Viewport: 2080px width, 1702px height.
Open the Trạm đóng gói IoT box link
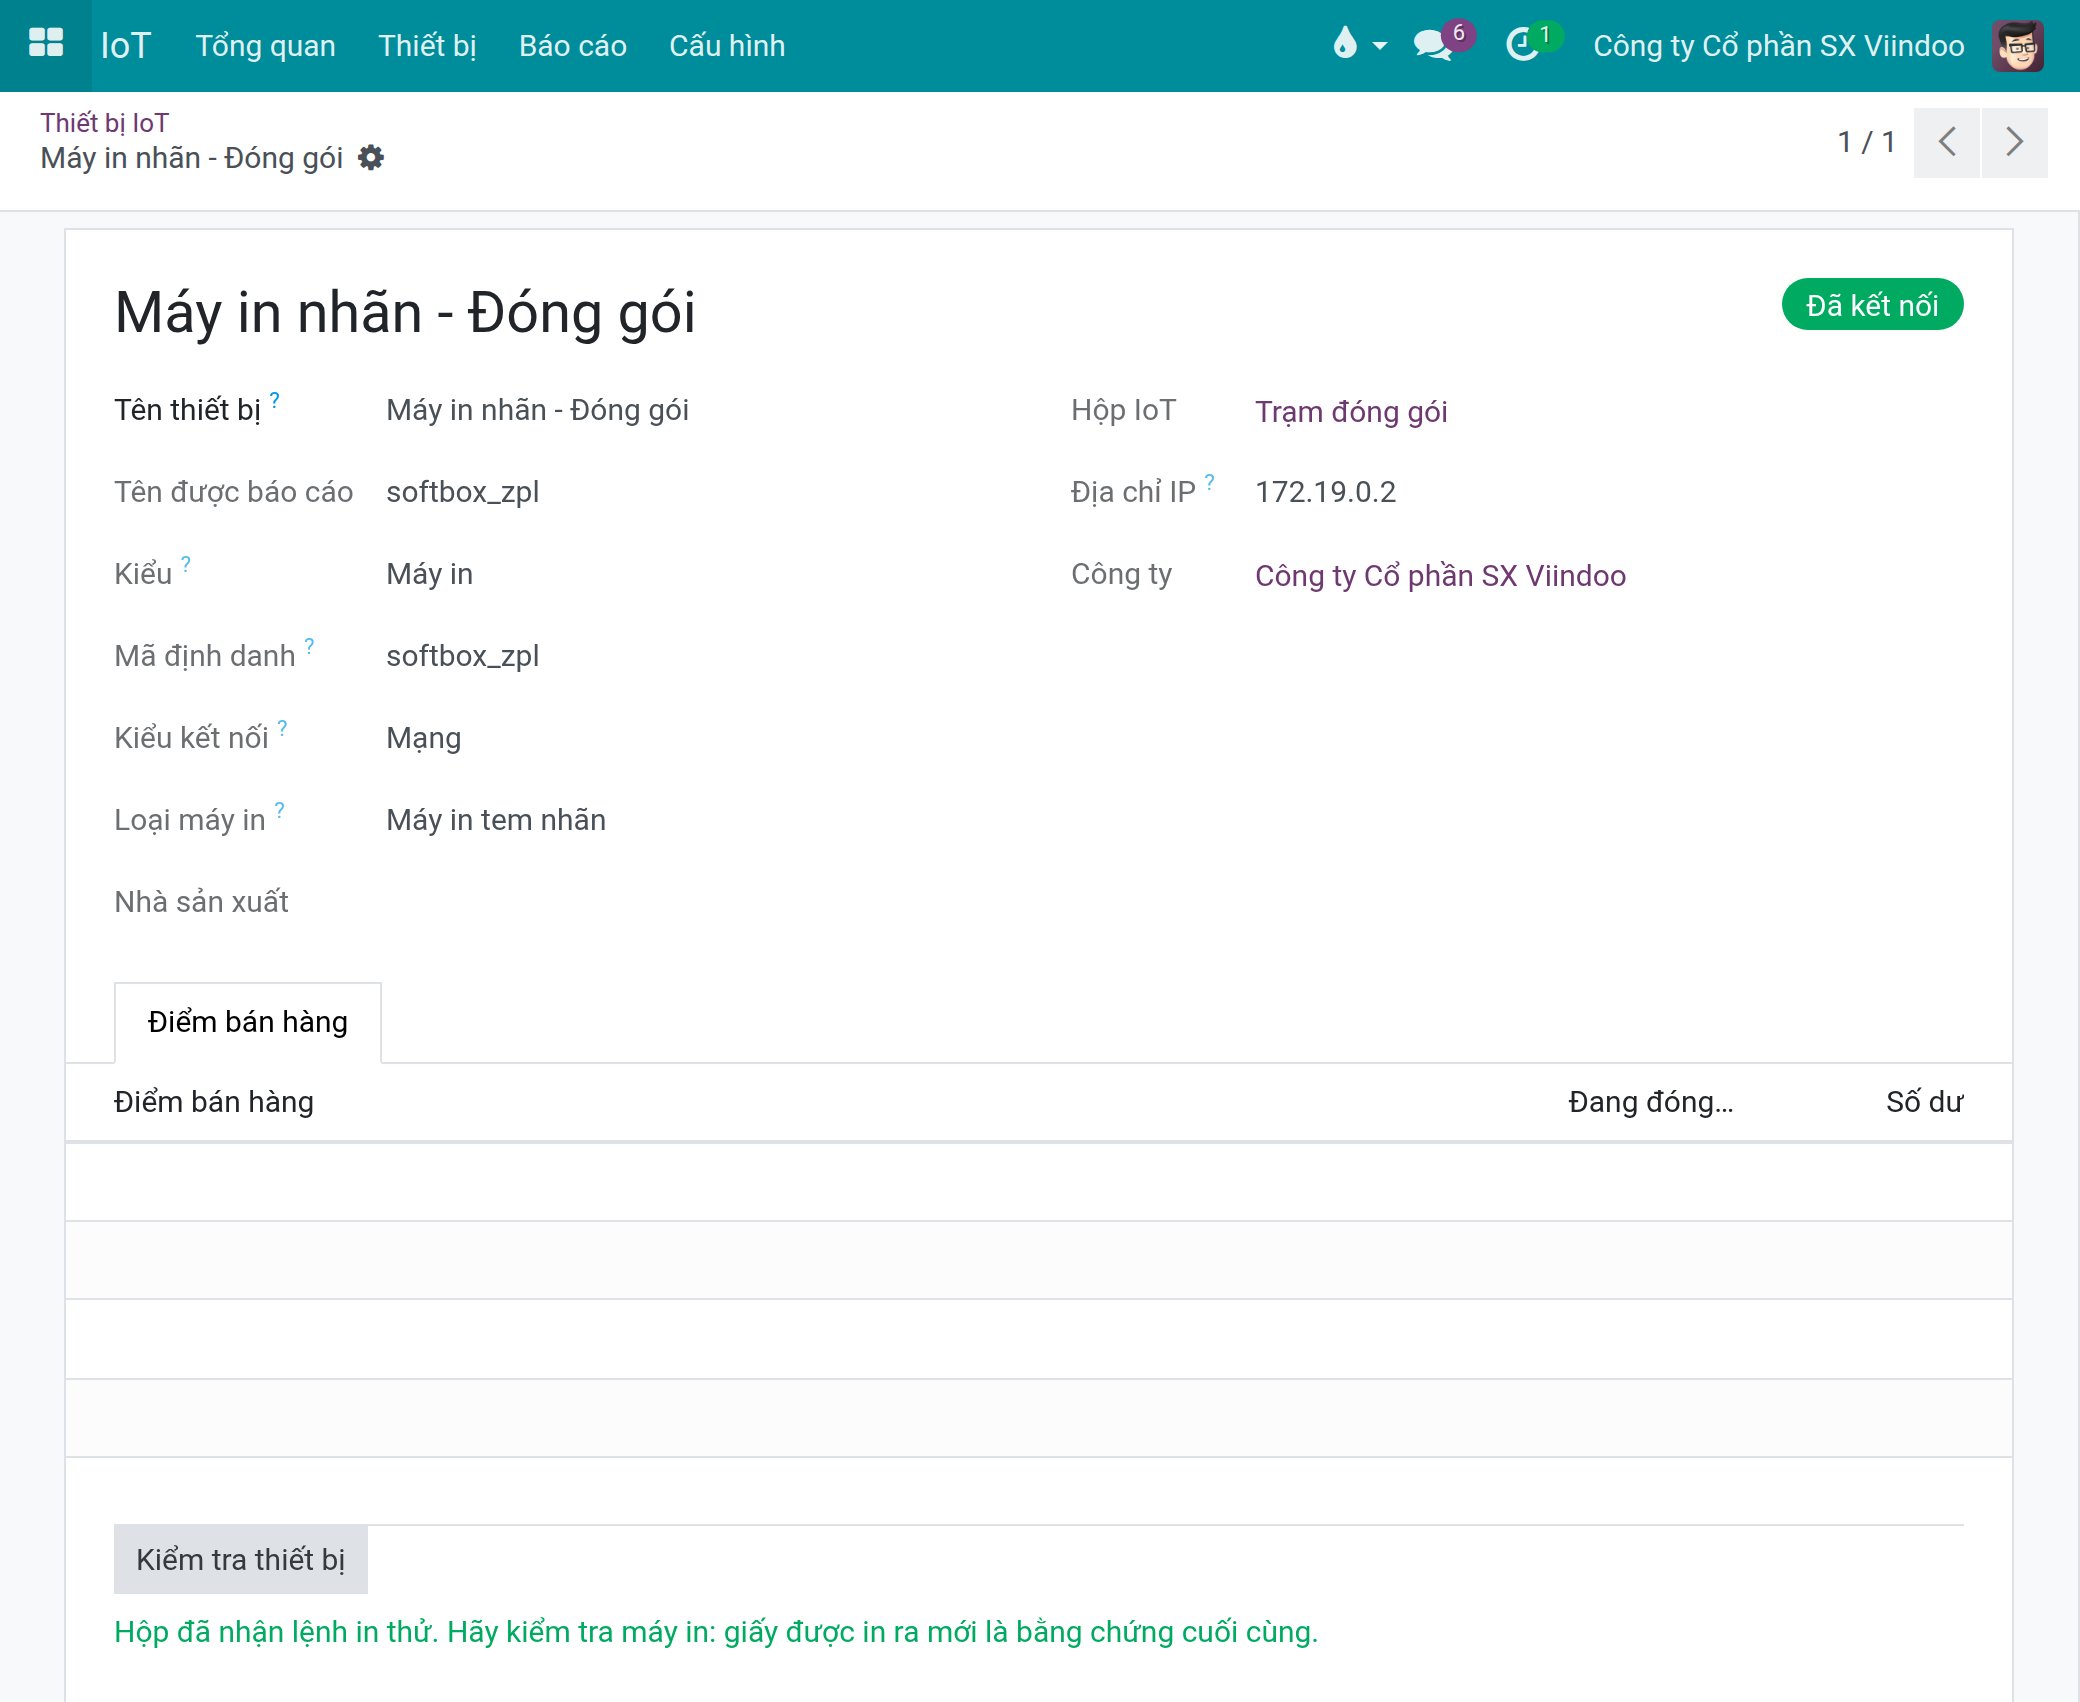1351,411
